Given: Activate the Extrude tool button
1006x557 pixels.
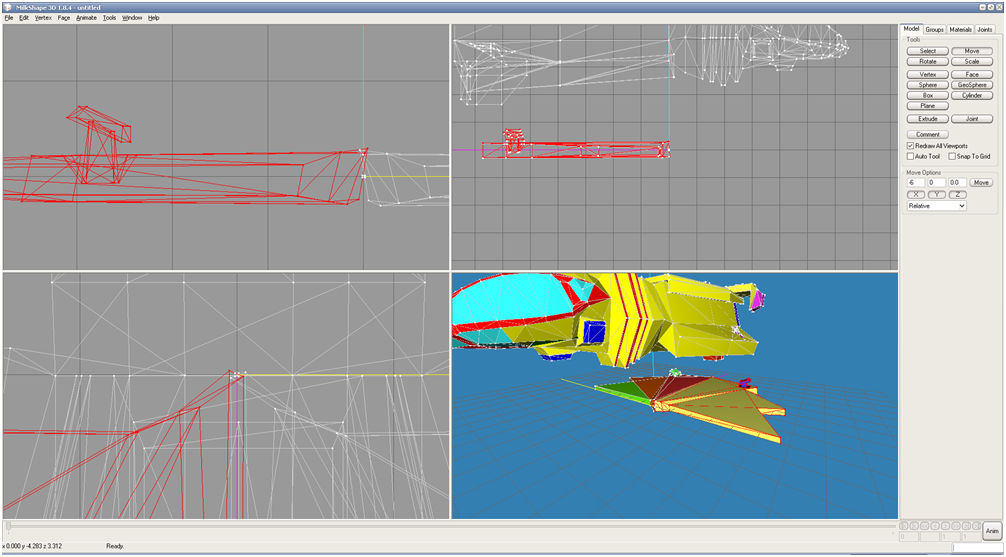Looking at the screenshot, I should pyautogui.click(x=928, y=119).
